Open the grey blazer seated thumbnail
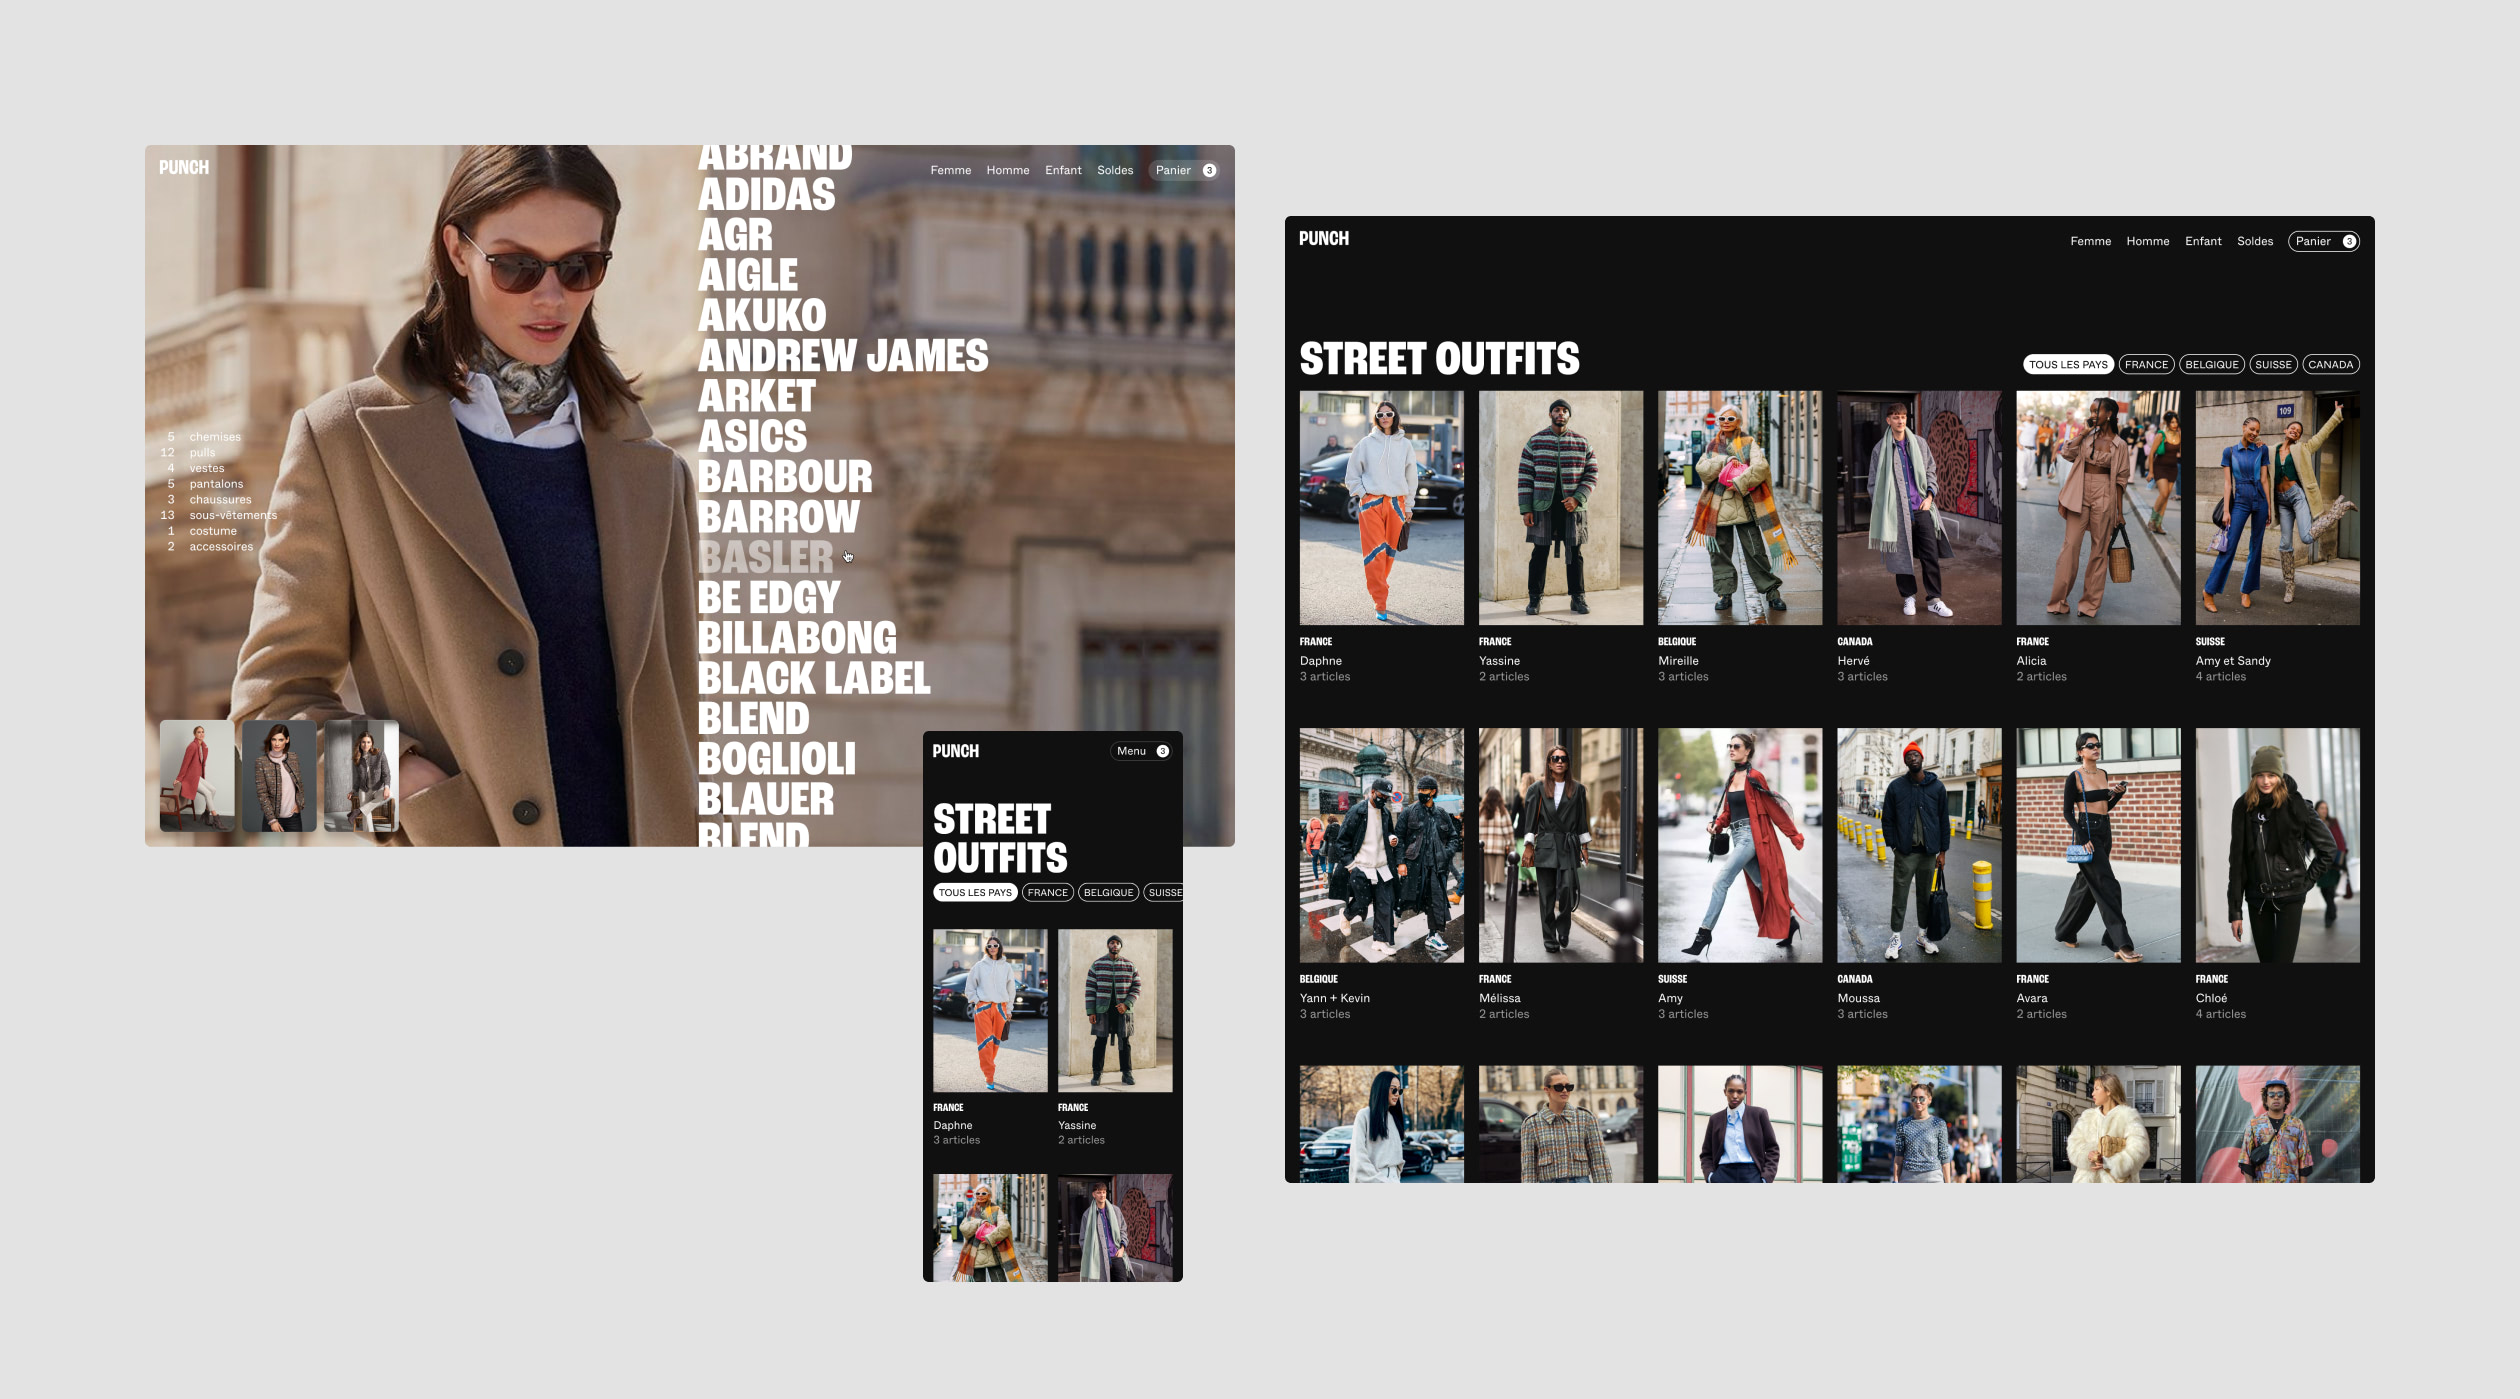The height and width of the screenshot is (1399, 2520). 361,776
